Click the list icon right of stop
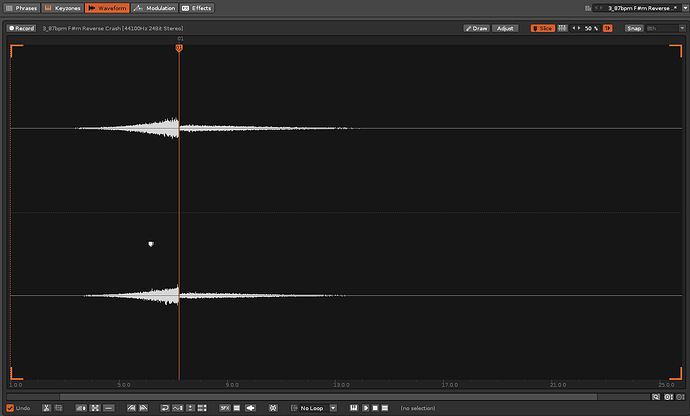 click(385, 408)
